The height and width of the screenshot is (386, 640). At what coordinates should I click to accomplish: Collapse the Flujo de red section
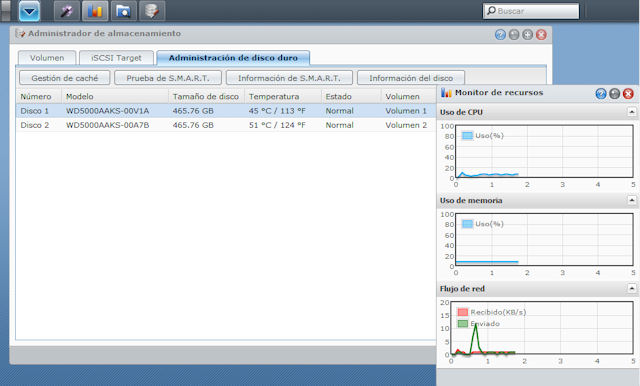coord(631,288)
